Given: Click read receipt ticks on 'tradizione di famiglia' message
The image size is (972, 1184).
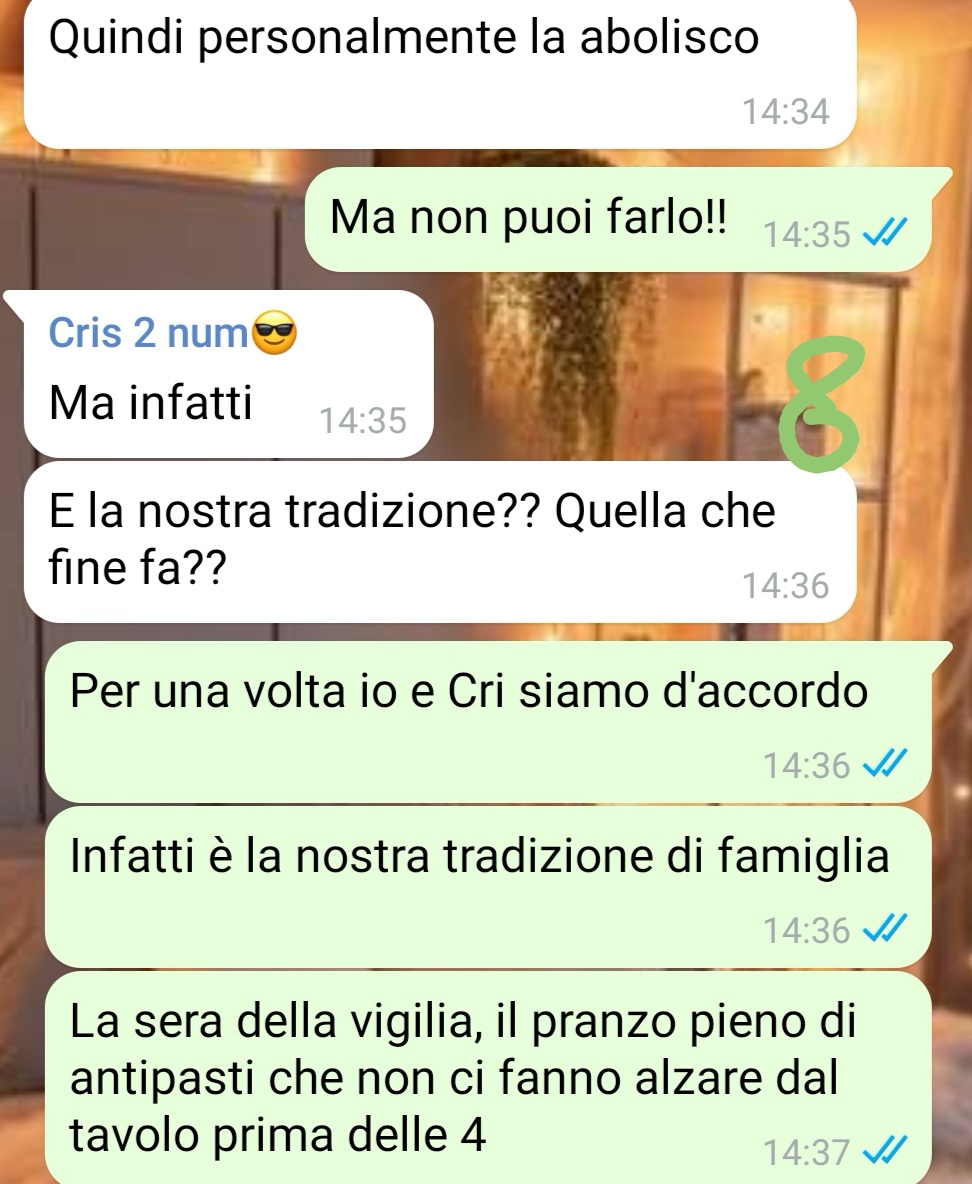Looking at the screenshot, I should tap(884, 930).
